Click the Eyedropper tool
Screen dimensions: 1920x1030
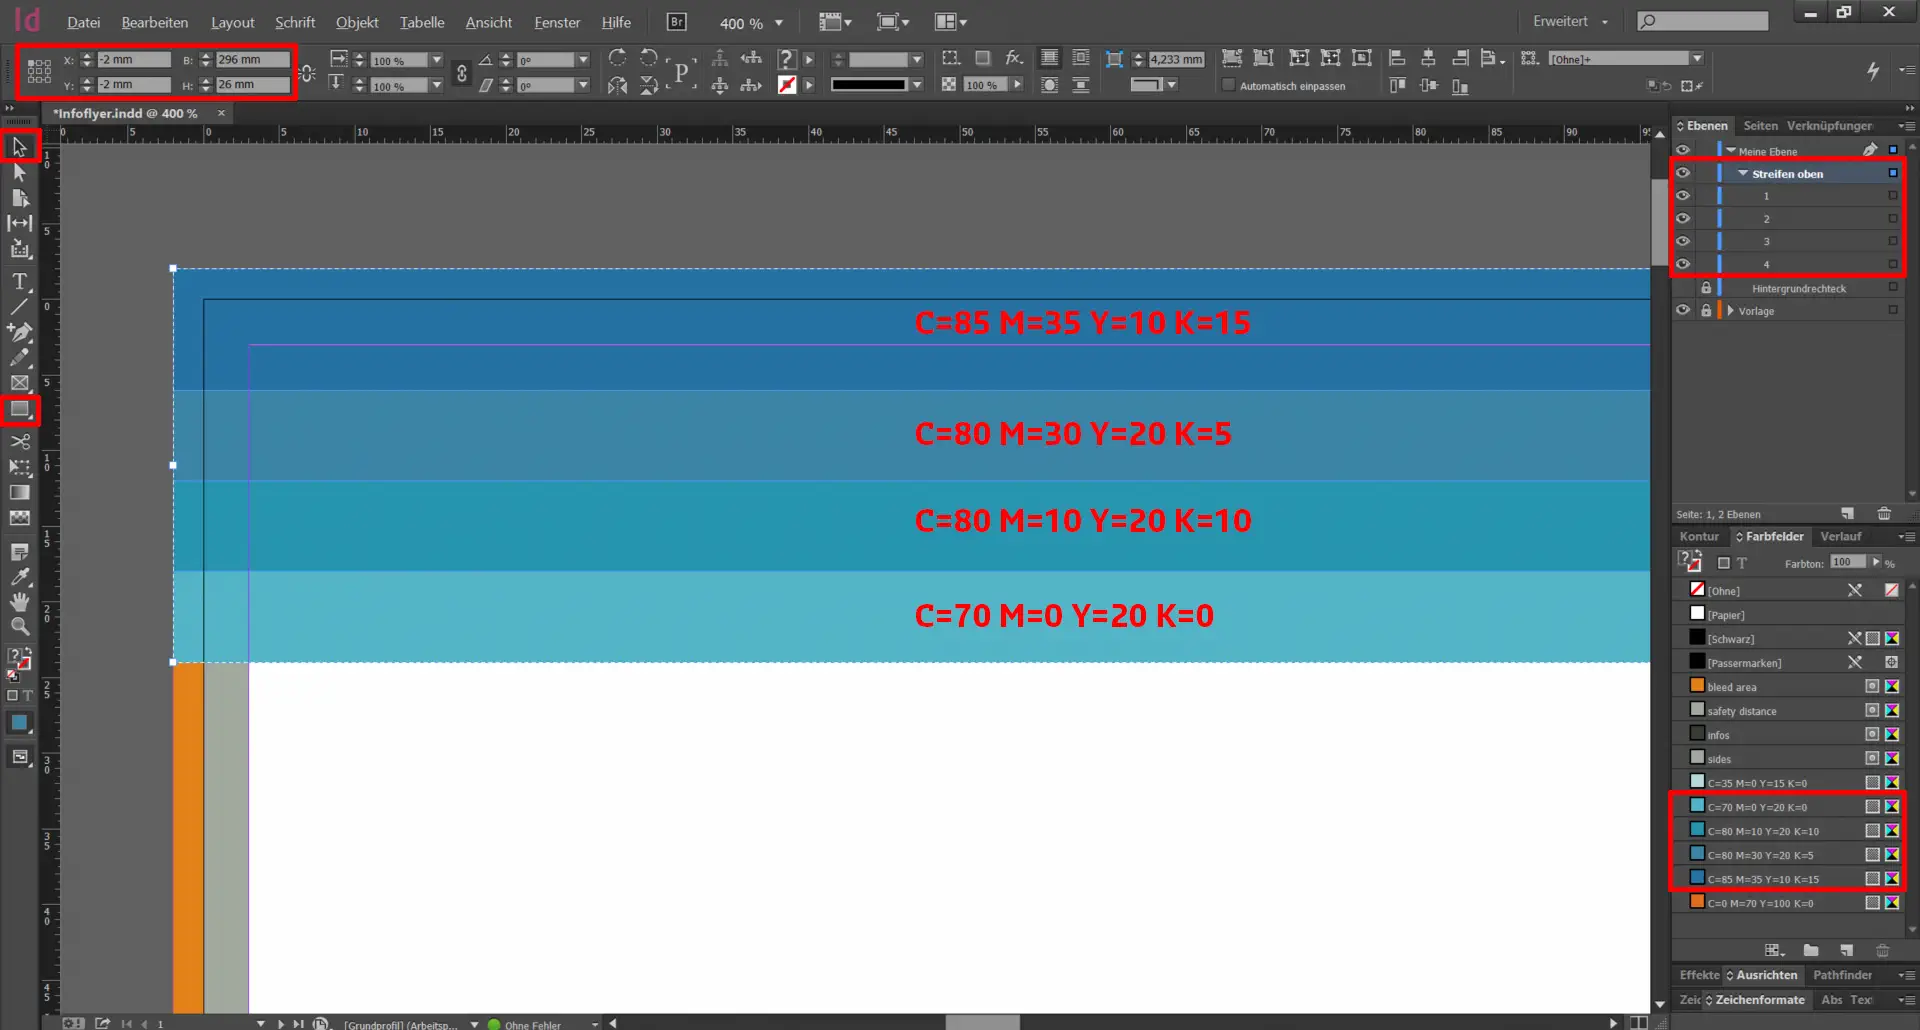19,577
